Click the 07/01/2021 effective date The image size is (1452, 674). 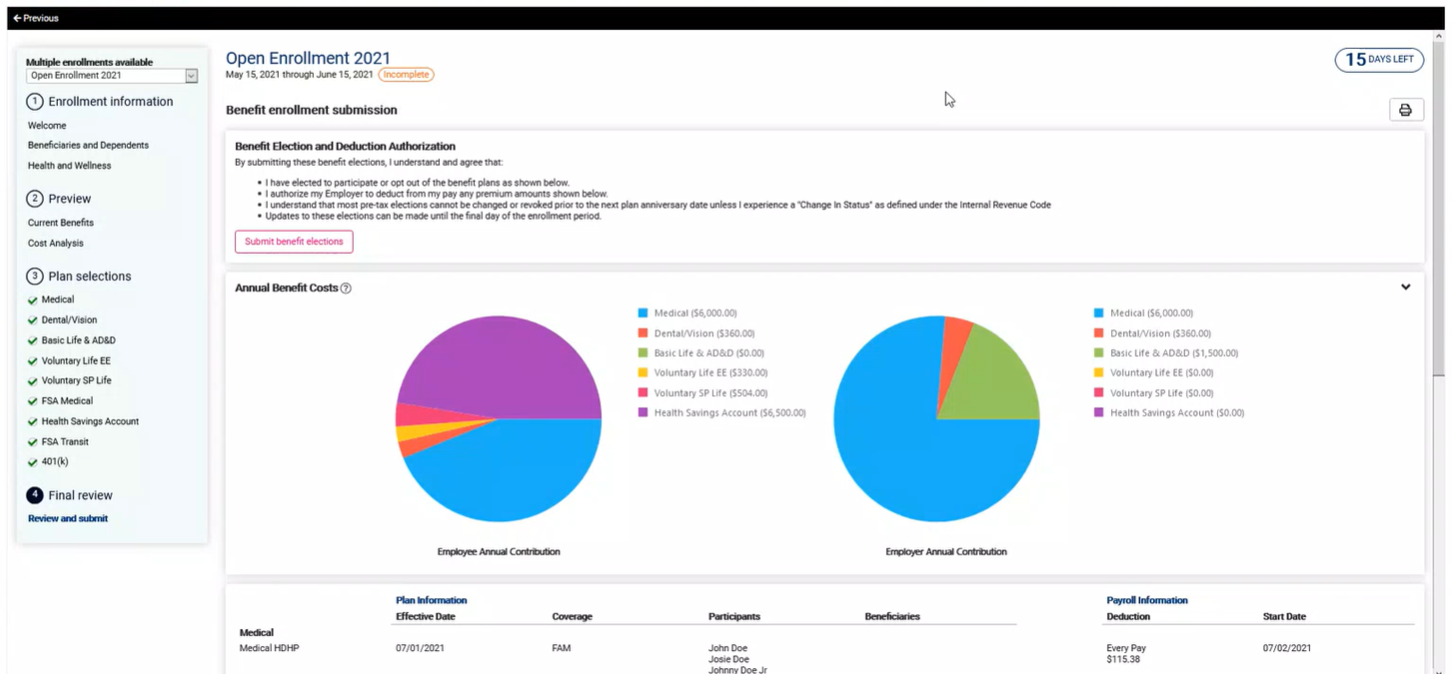(x=421, y=648)
